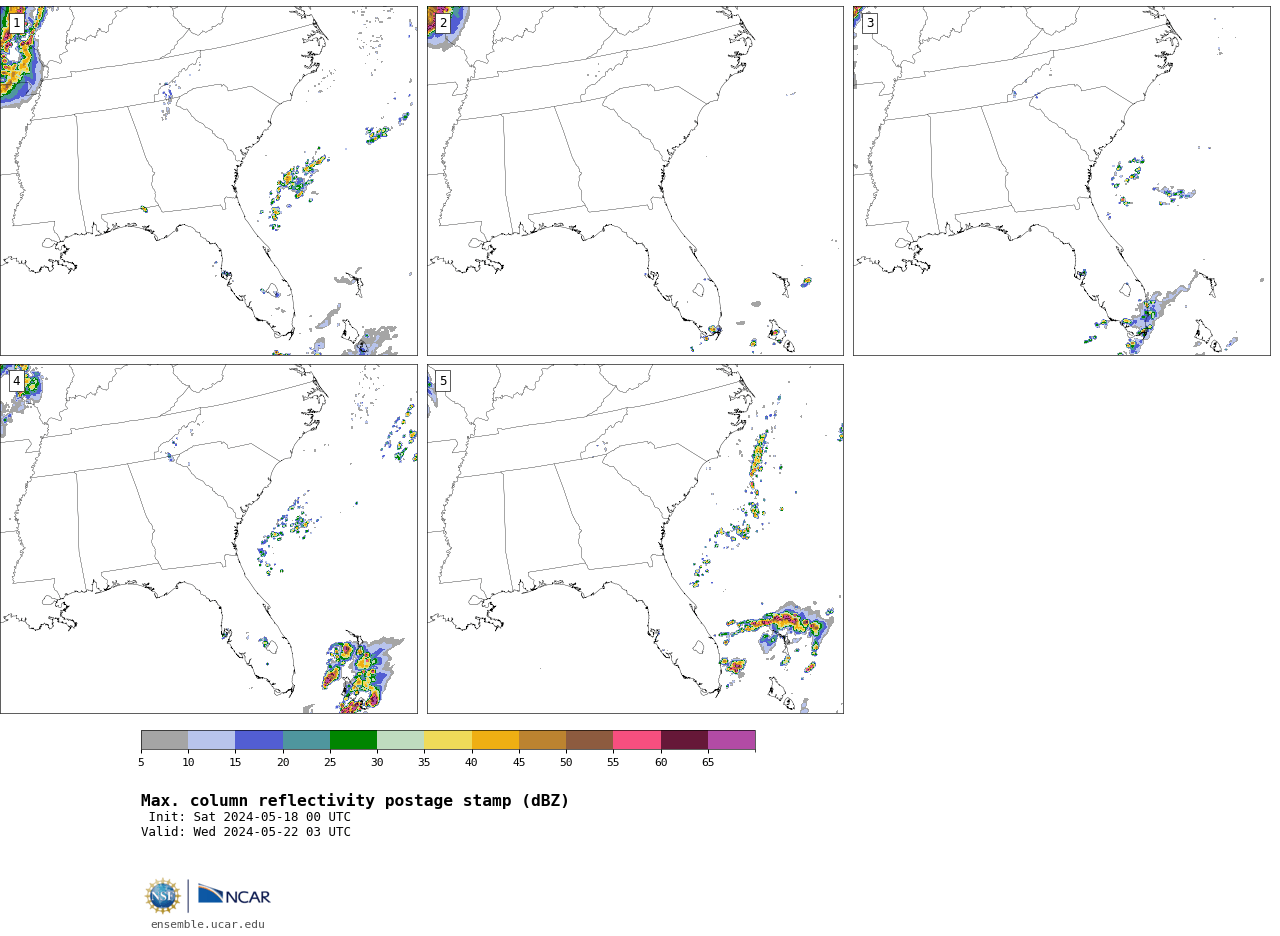Screen dimensions: 1280x936
Task: Click the pale green 30-35 dBZ swatch
Action: pyautogui.click(x=400, y=740)
